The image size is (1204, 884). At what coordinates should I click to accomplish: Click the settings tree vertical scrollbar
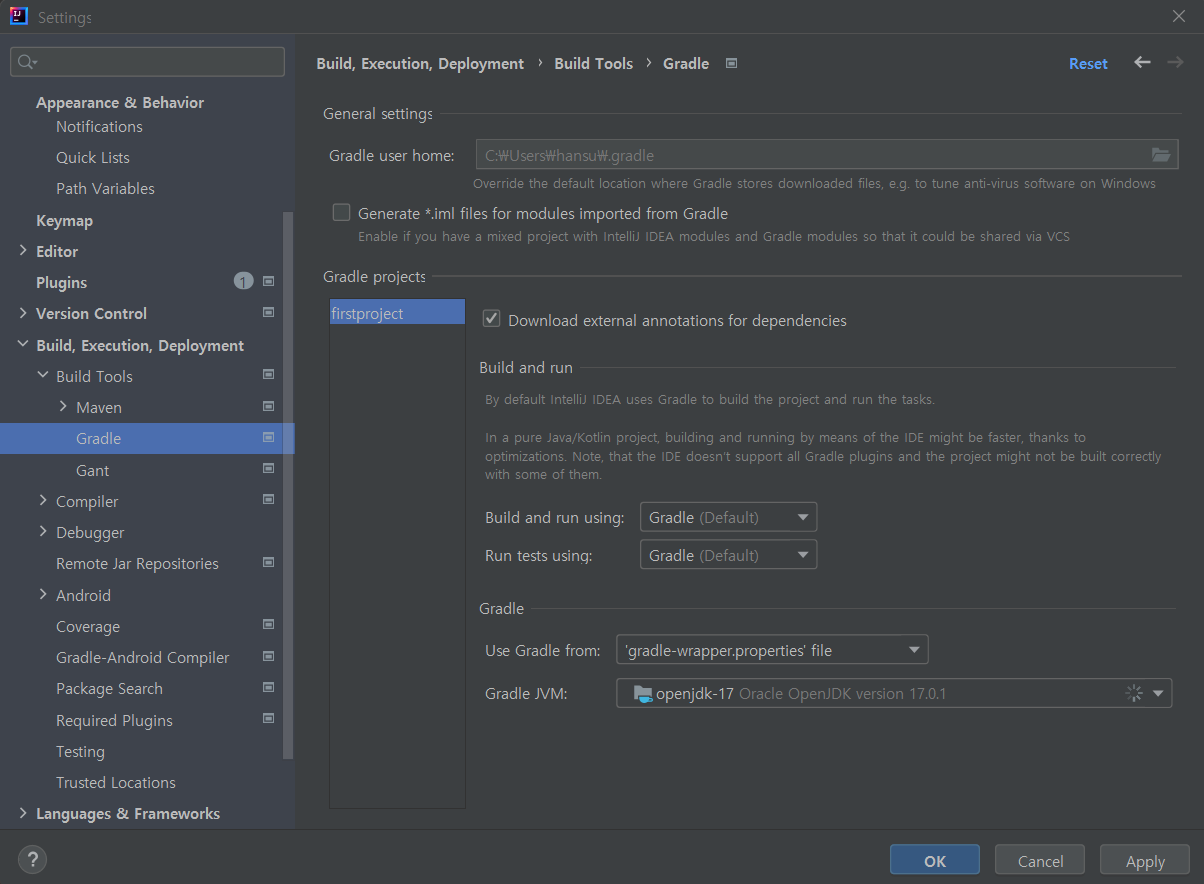point(289,485)
